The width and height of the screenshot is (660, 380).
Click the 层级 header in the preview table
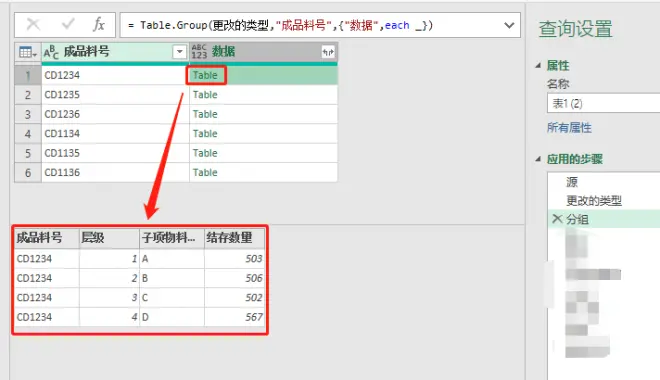109,238
